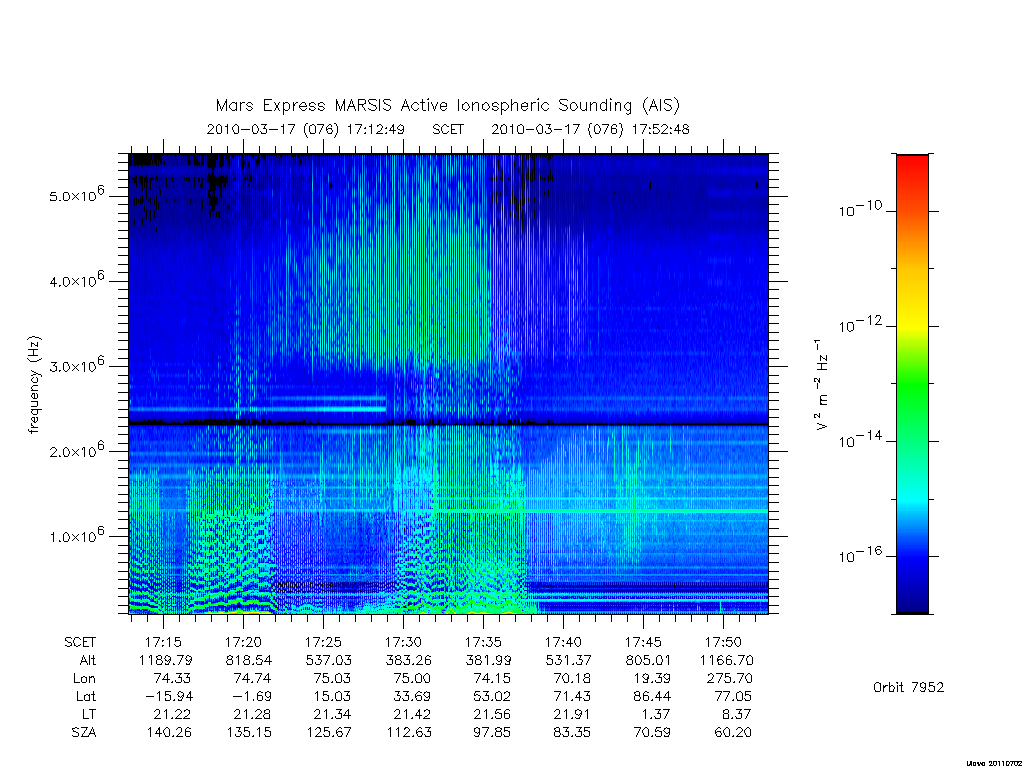
Task: Click the latitude value 86.44
Action: tap(652, 697)
